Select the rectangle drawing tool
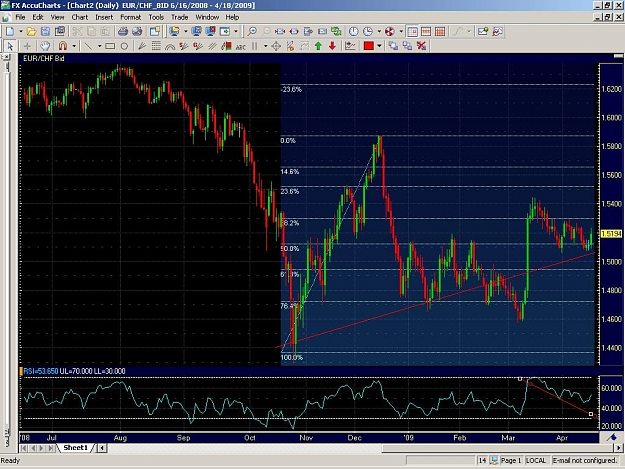 click(x=110, y=46)
